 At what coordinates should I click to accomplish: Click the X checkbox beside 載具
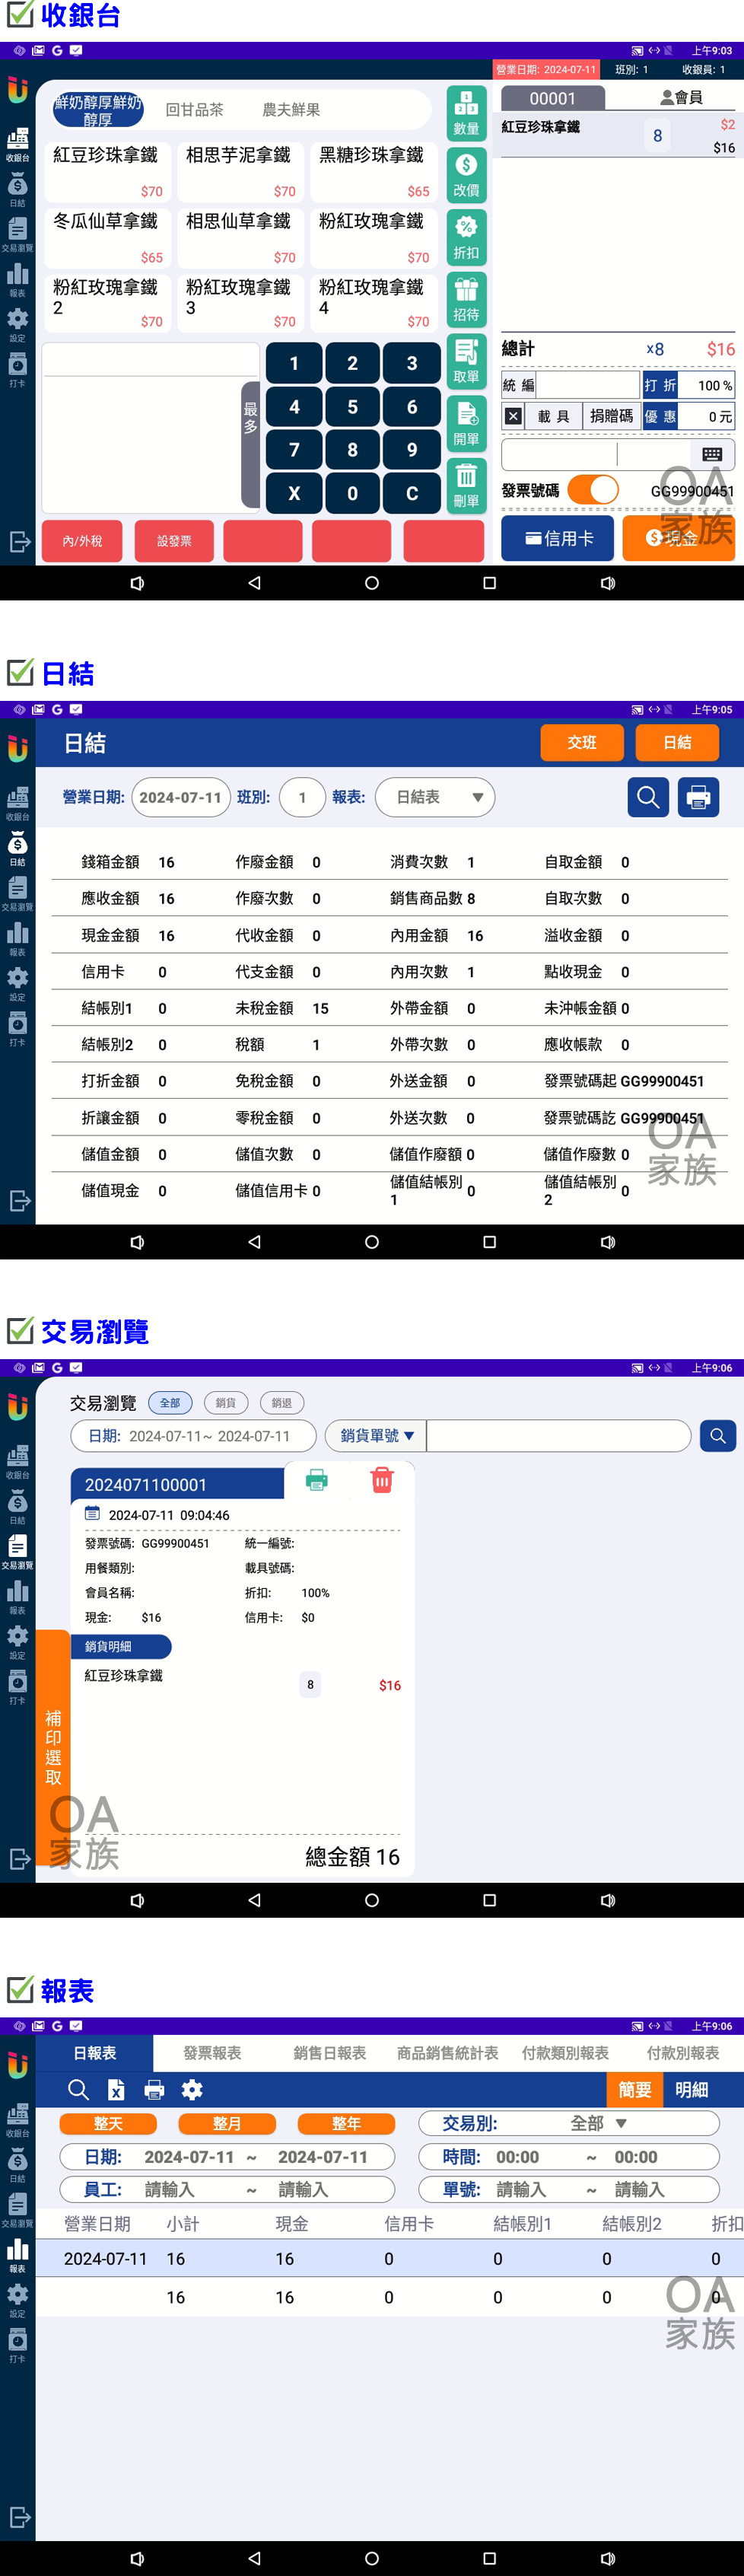pos(513,416)
